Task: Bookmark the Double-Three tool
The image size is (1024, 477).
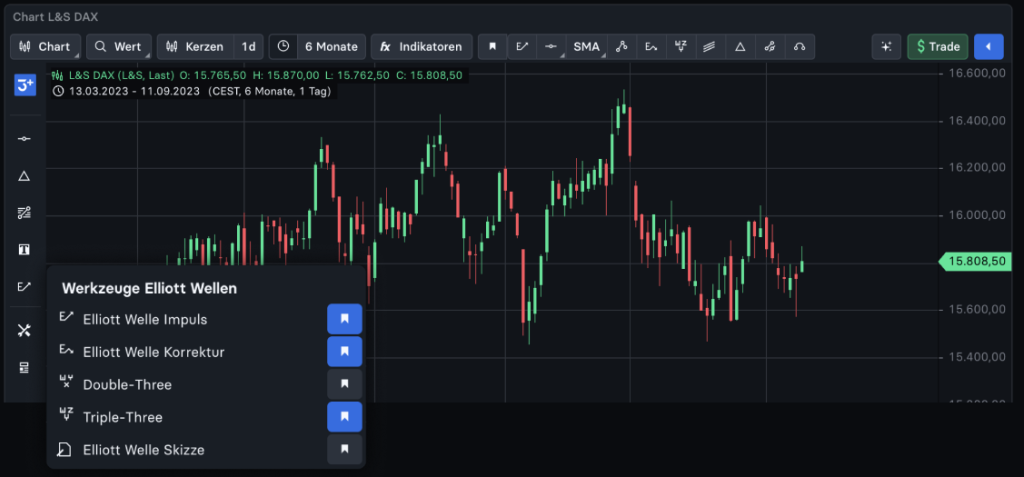Action: click(x=344, y=385)
